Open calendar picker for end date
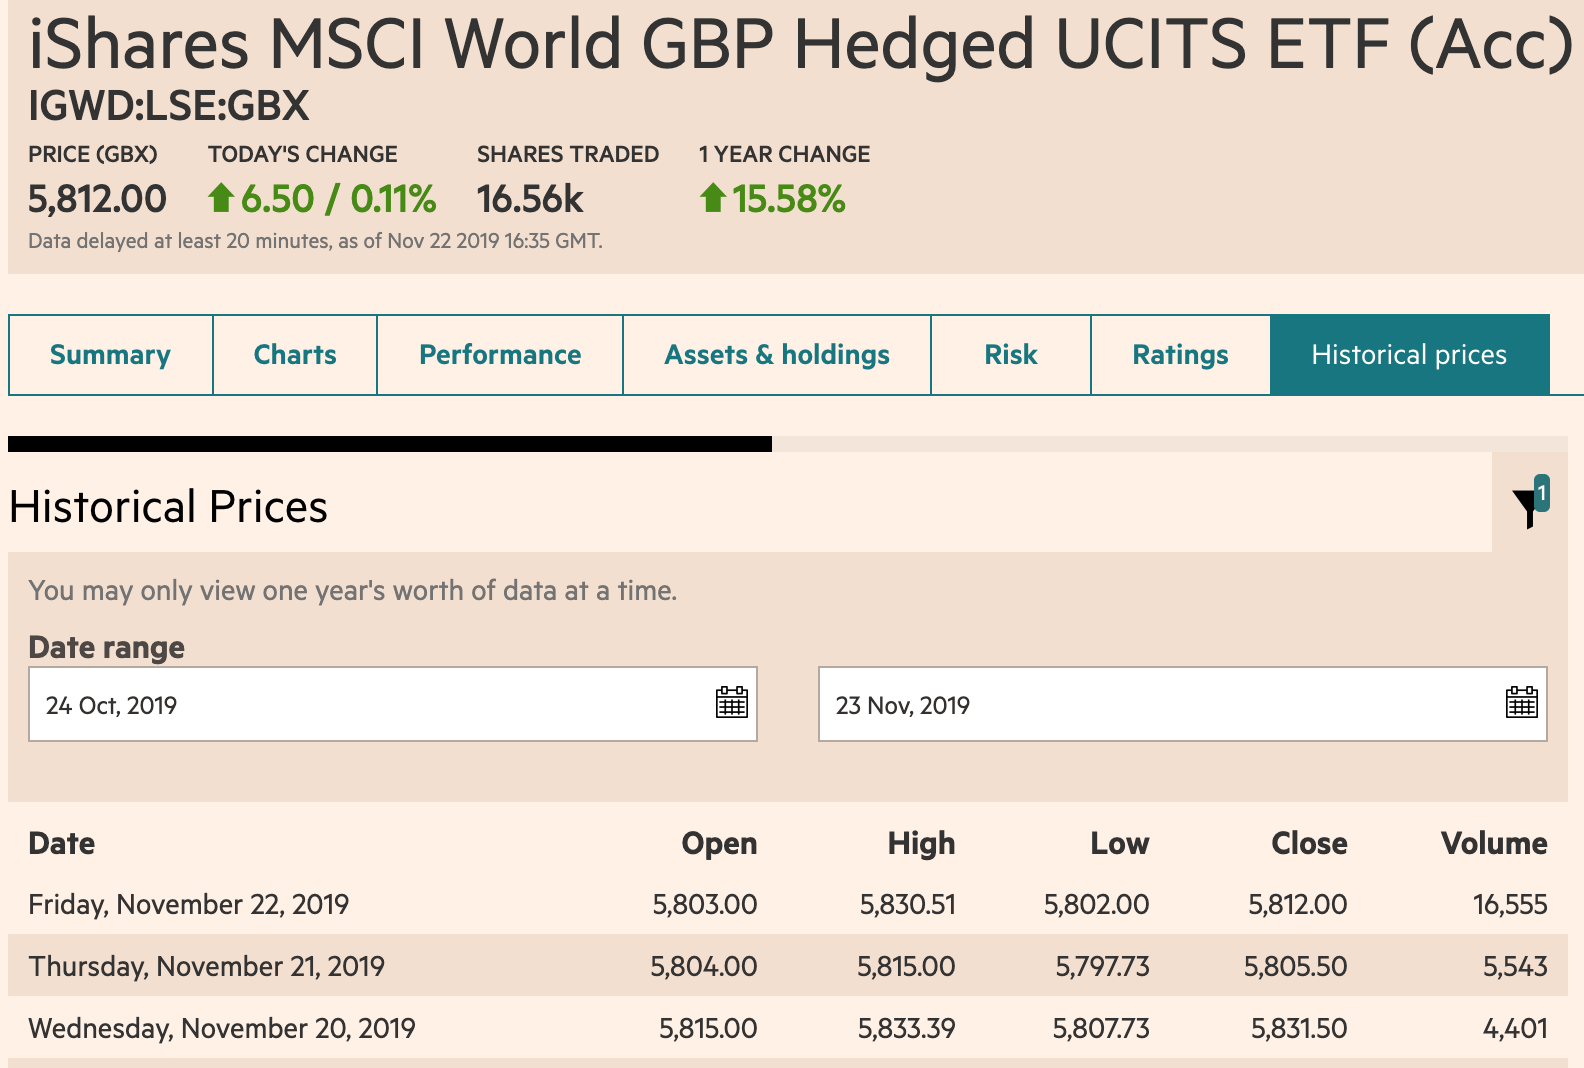Screen dimensions: 1584x1068 point(1521,703)
